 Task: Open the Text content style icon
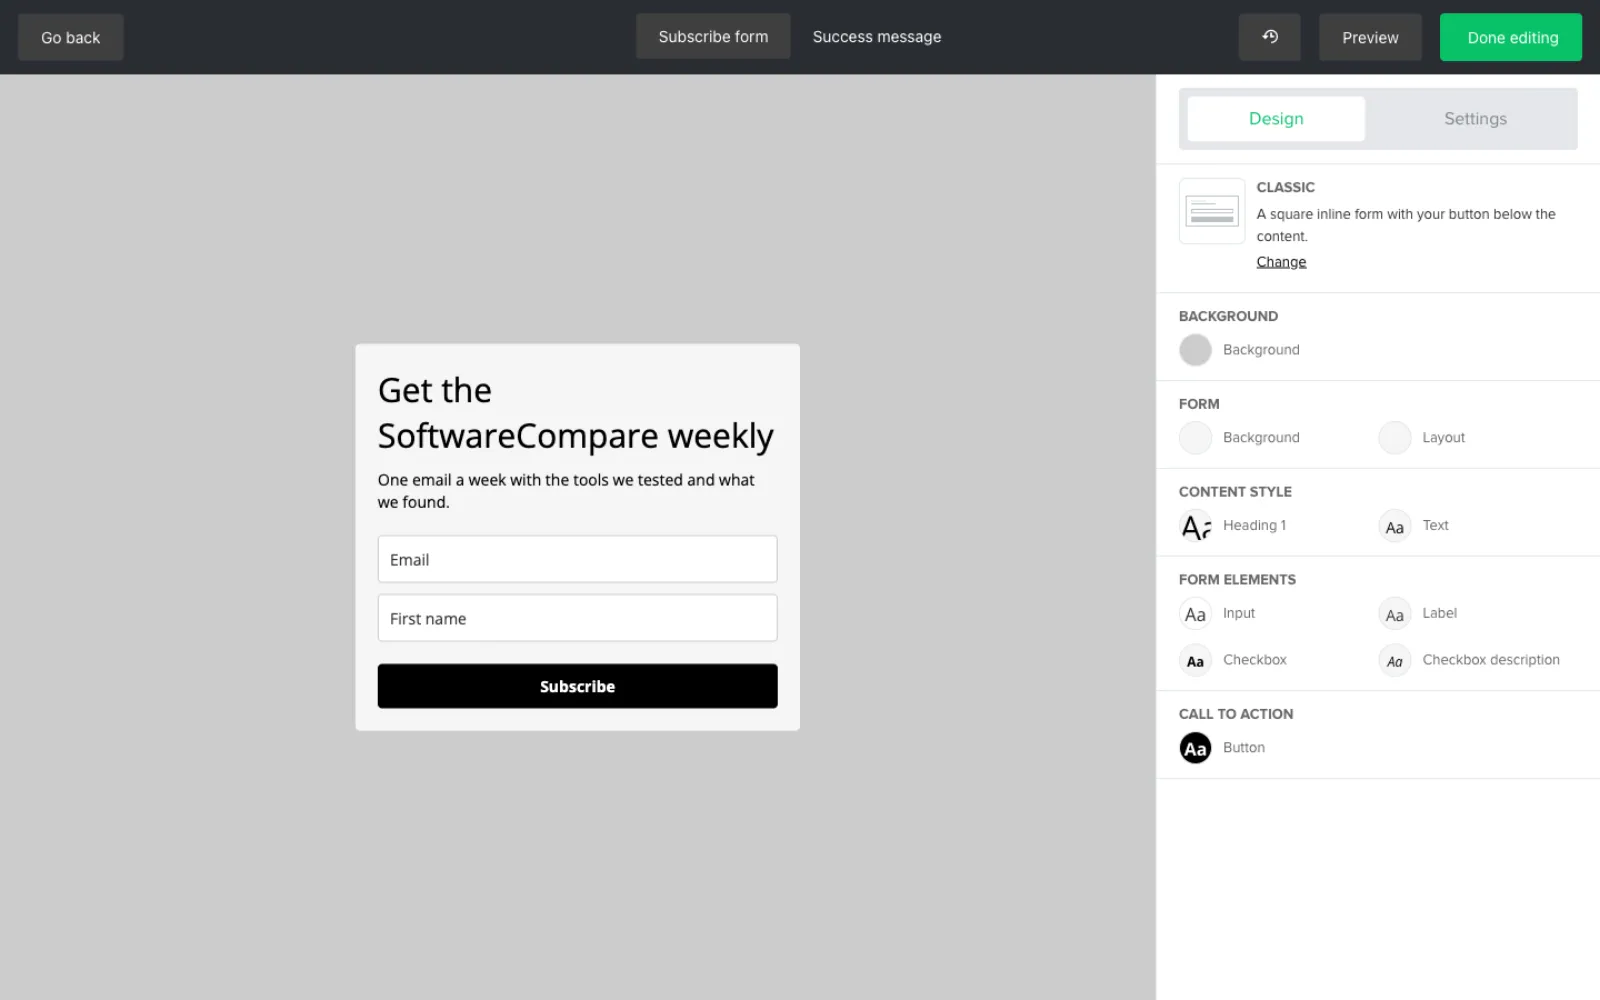(x=1394, y=526)
